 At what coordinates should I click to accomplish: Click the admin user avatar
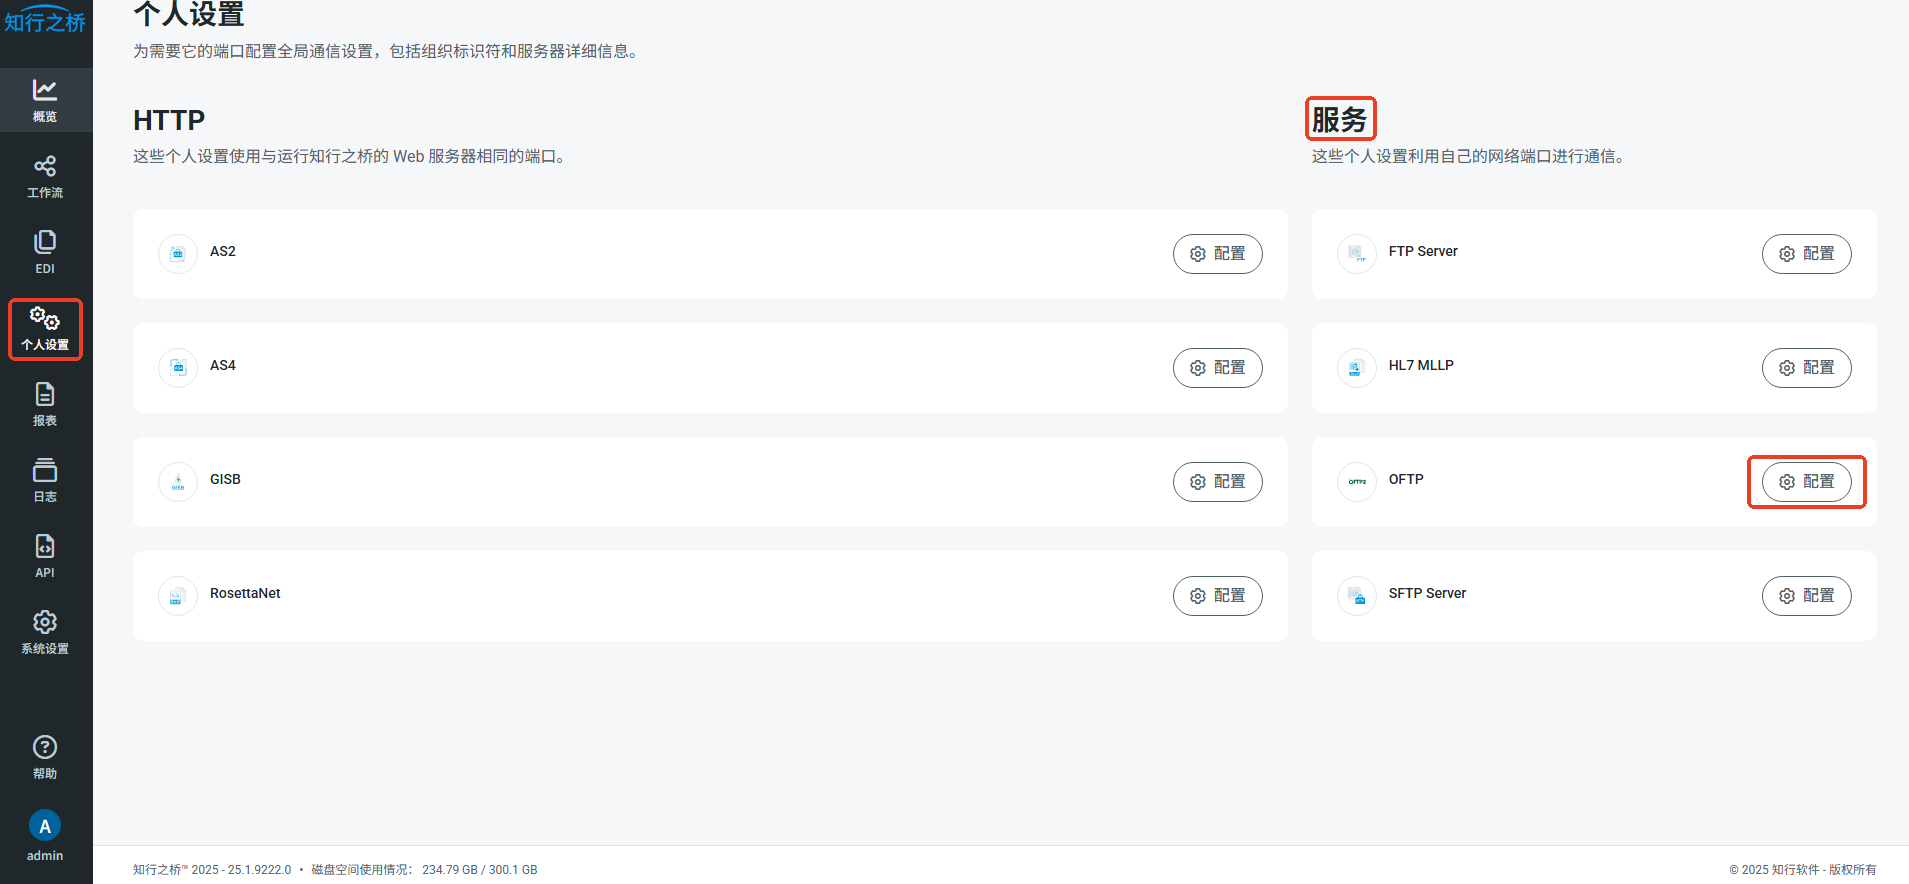45,826
